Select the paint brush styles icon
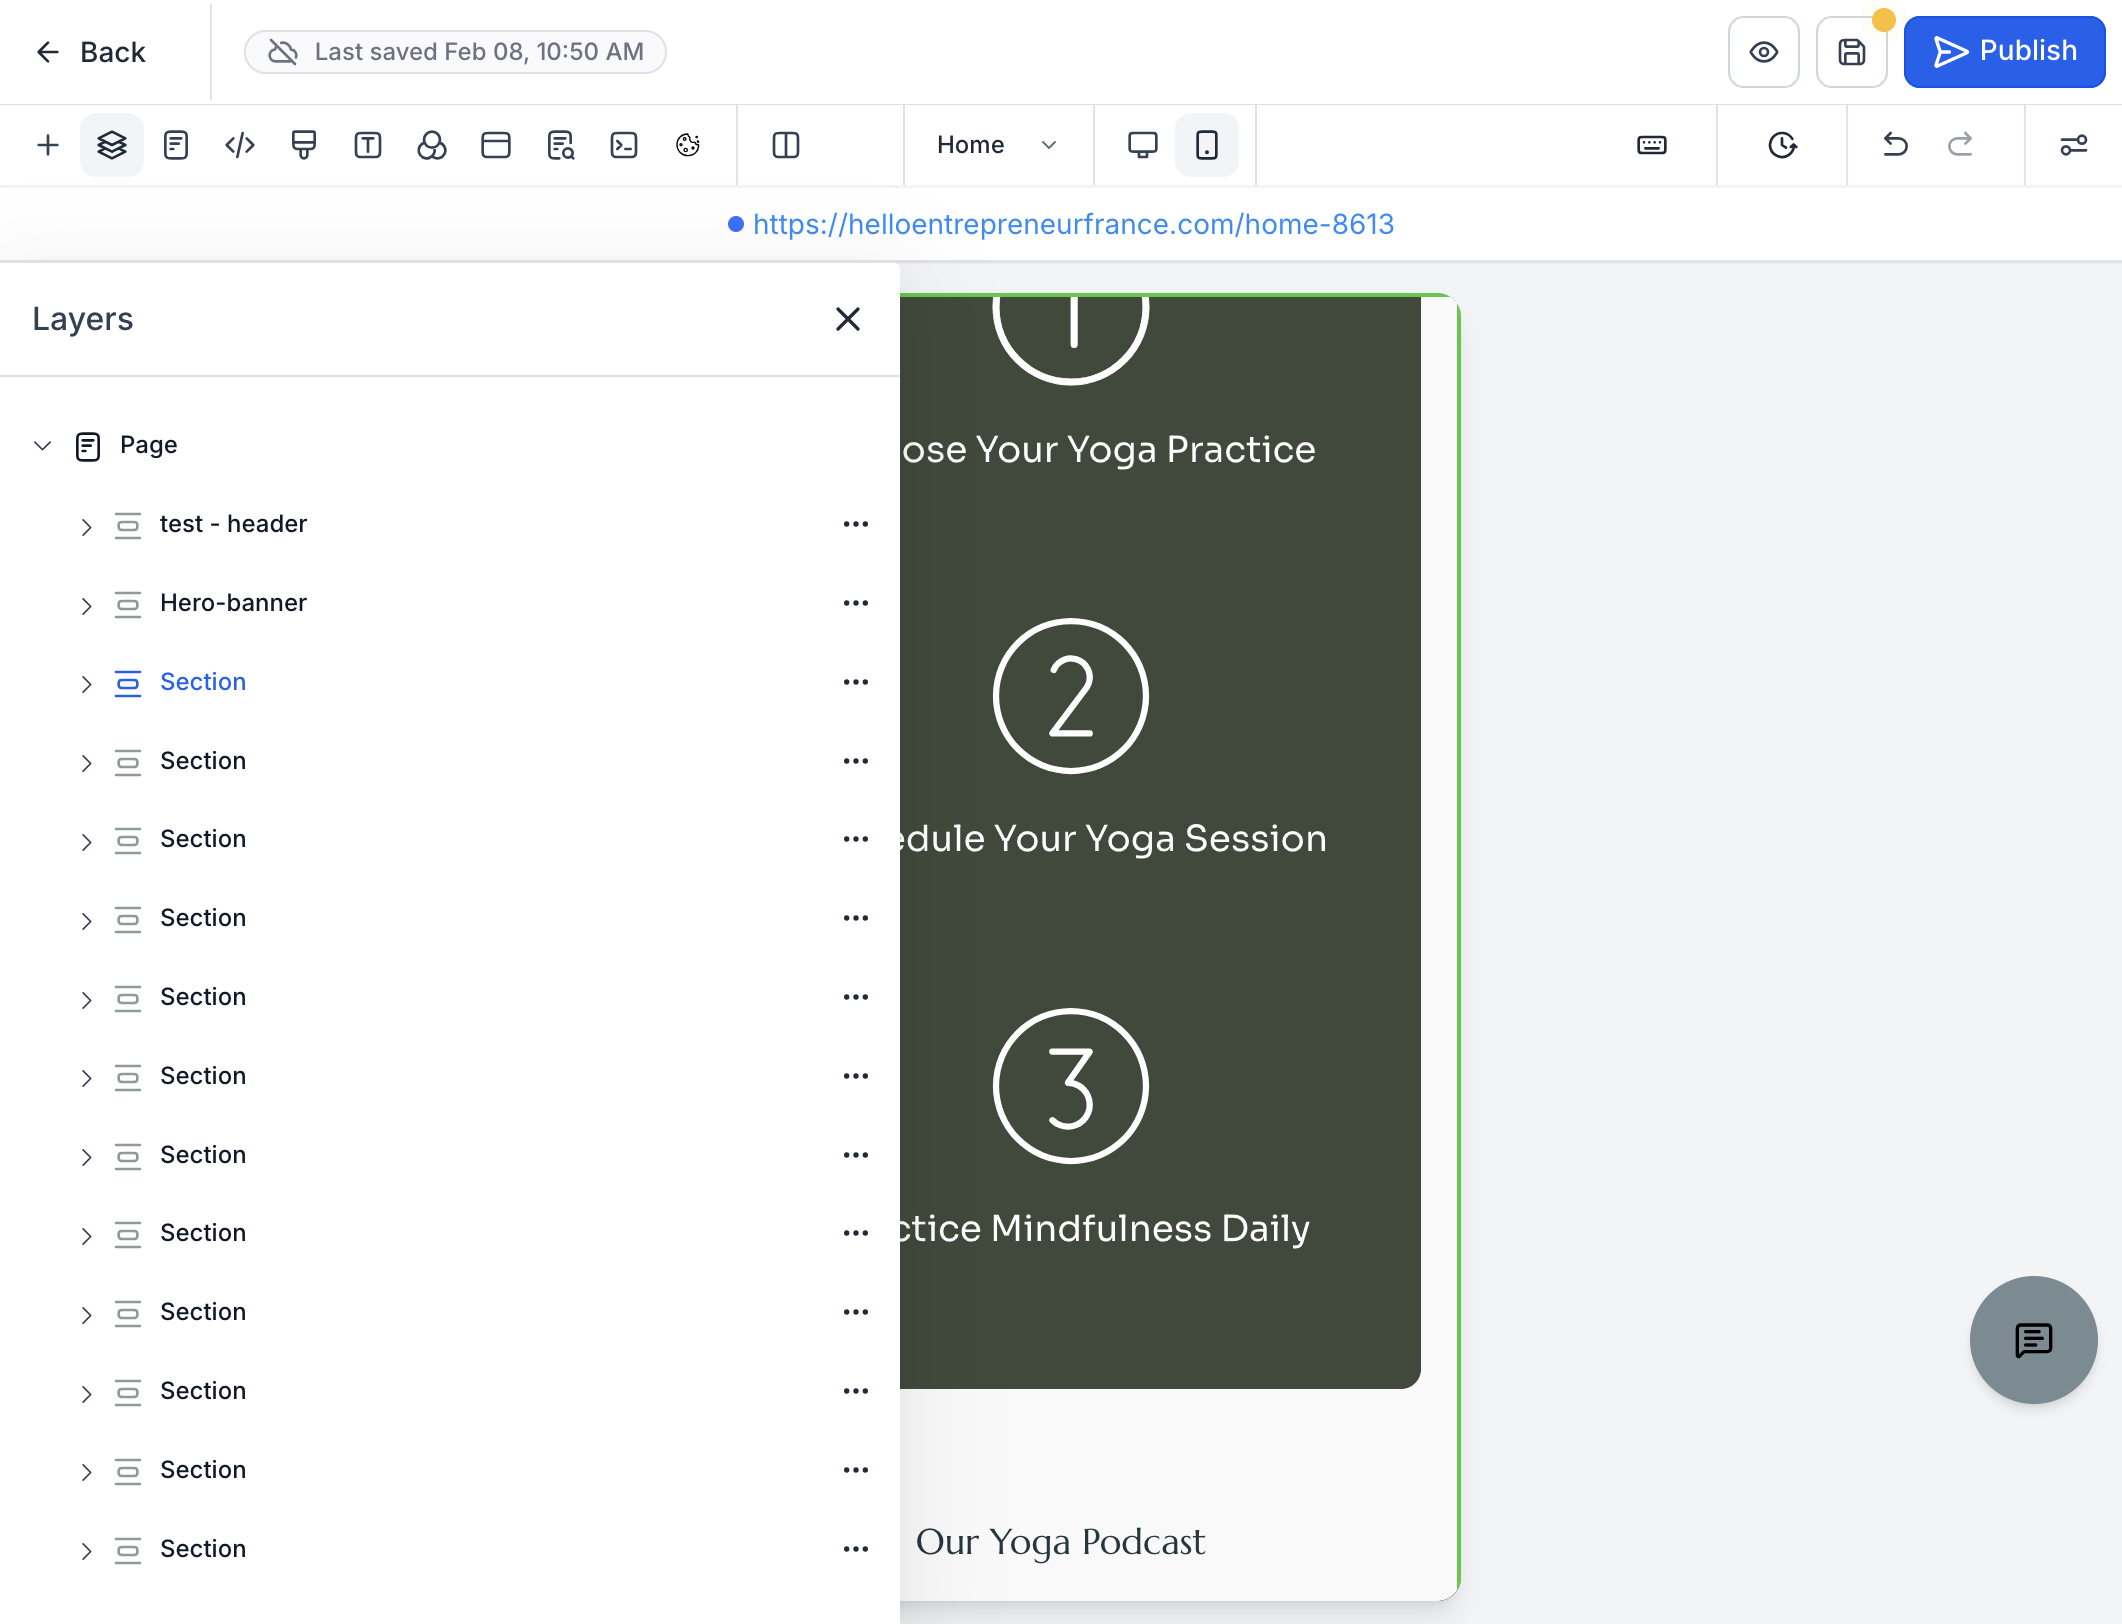2122x1624 pixels. tap(304, 145)
